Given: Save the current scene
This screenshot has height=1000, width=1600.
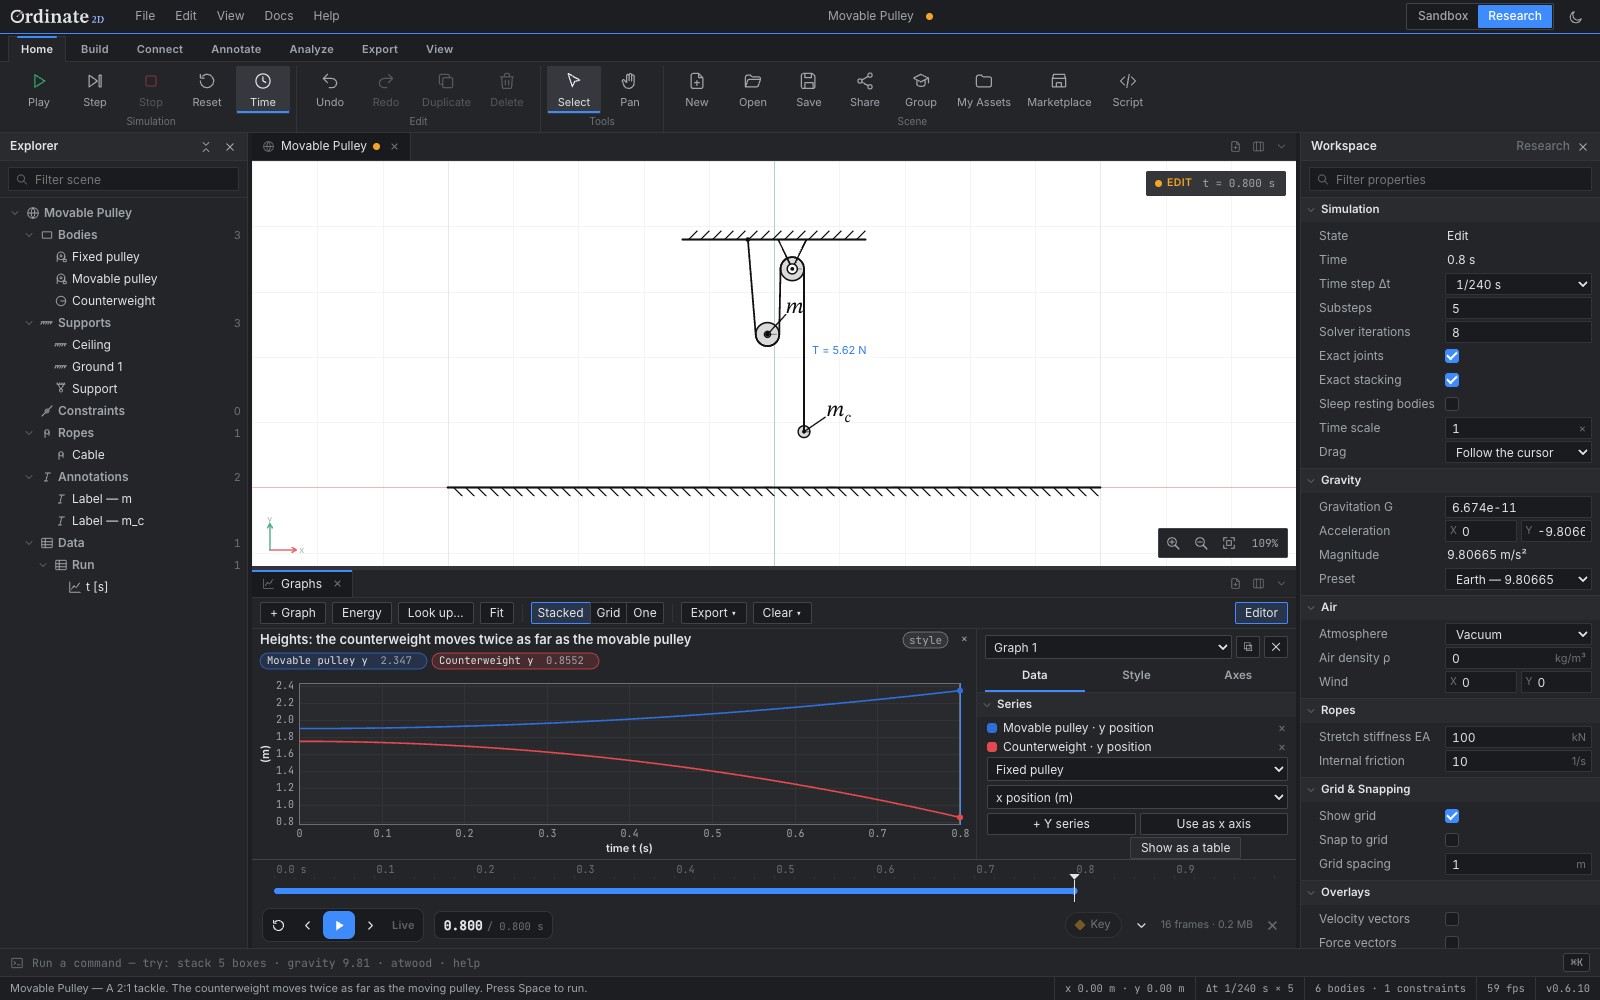Looking at the screenshot, I should (809, 89).
